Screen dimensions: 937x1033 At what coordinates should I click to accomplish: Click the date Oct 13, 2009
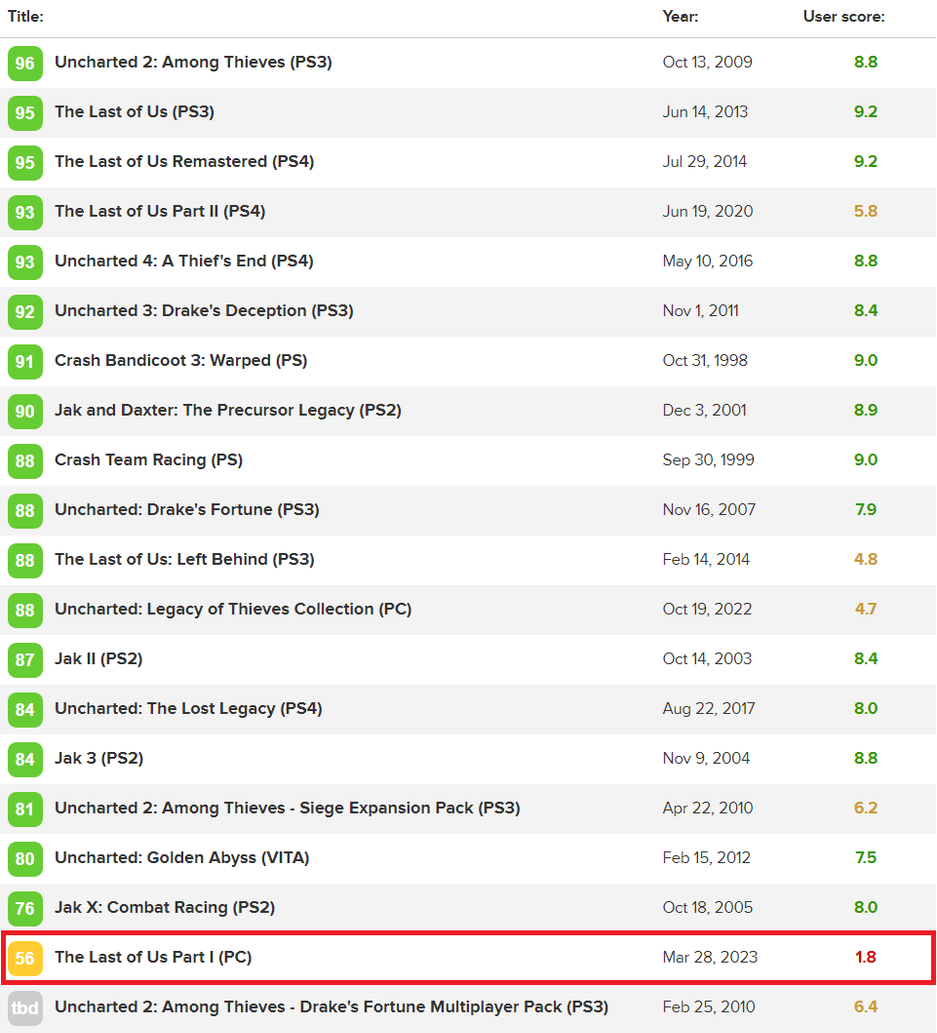708,63
